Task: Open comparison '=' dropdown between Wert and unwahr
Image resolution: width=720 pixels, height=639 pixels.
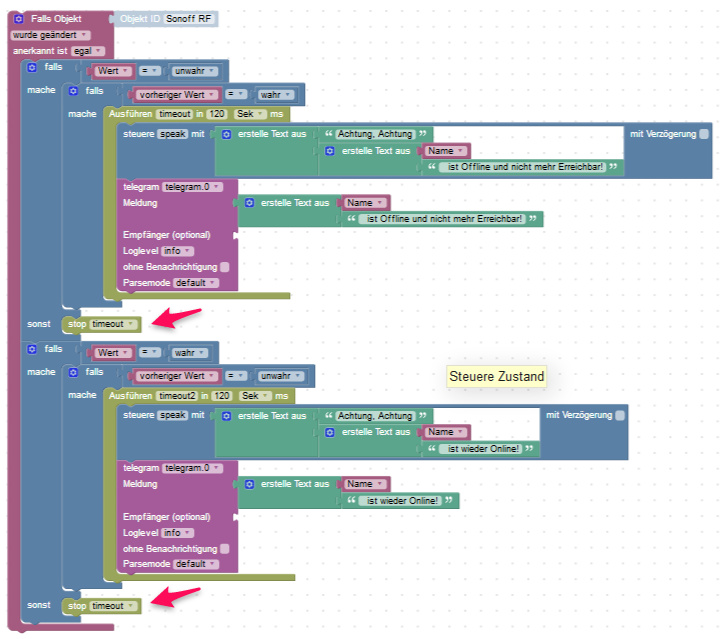Action: point(150,71)
